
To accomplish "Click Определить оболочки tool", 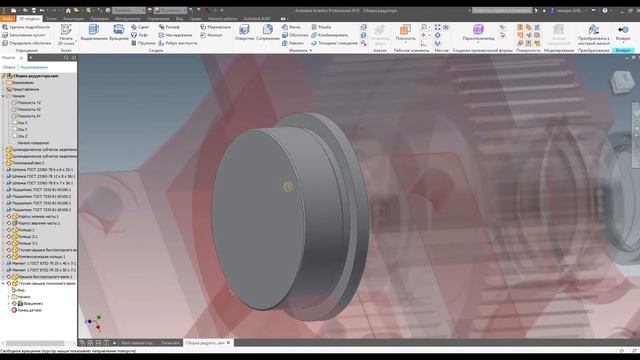I will (x=27, y=43).
